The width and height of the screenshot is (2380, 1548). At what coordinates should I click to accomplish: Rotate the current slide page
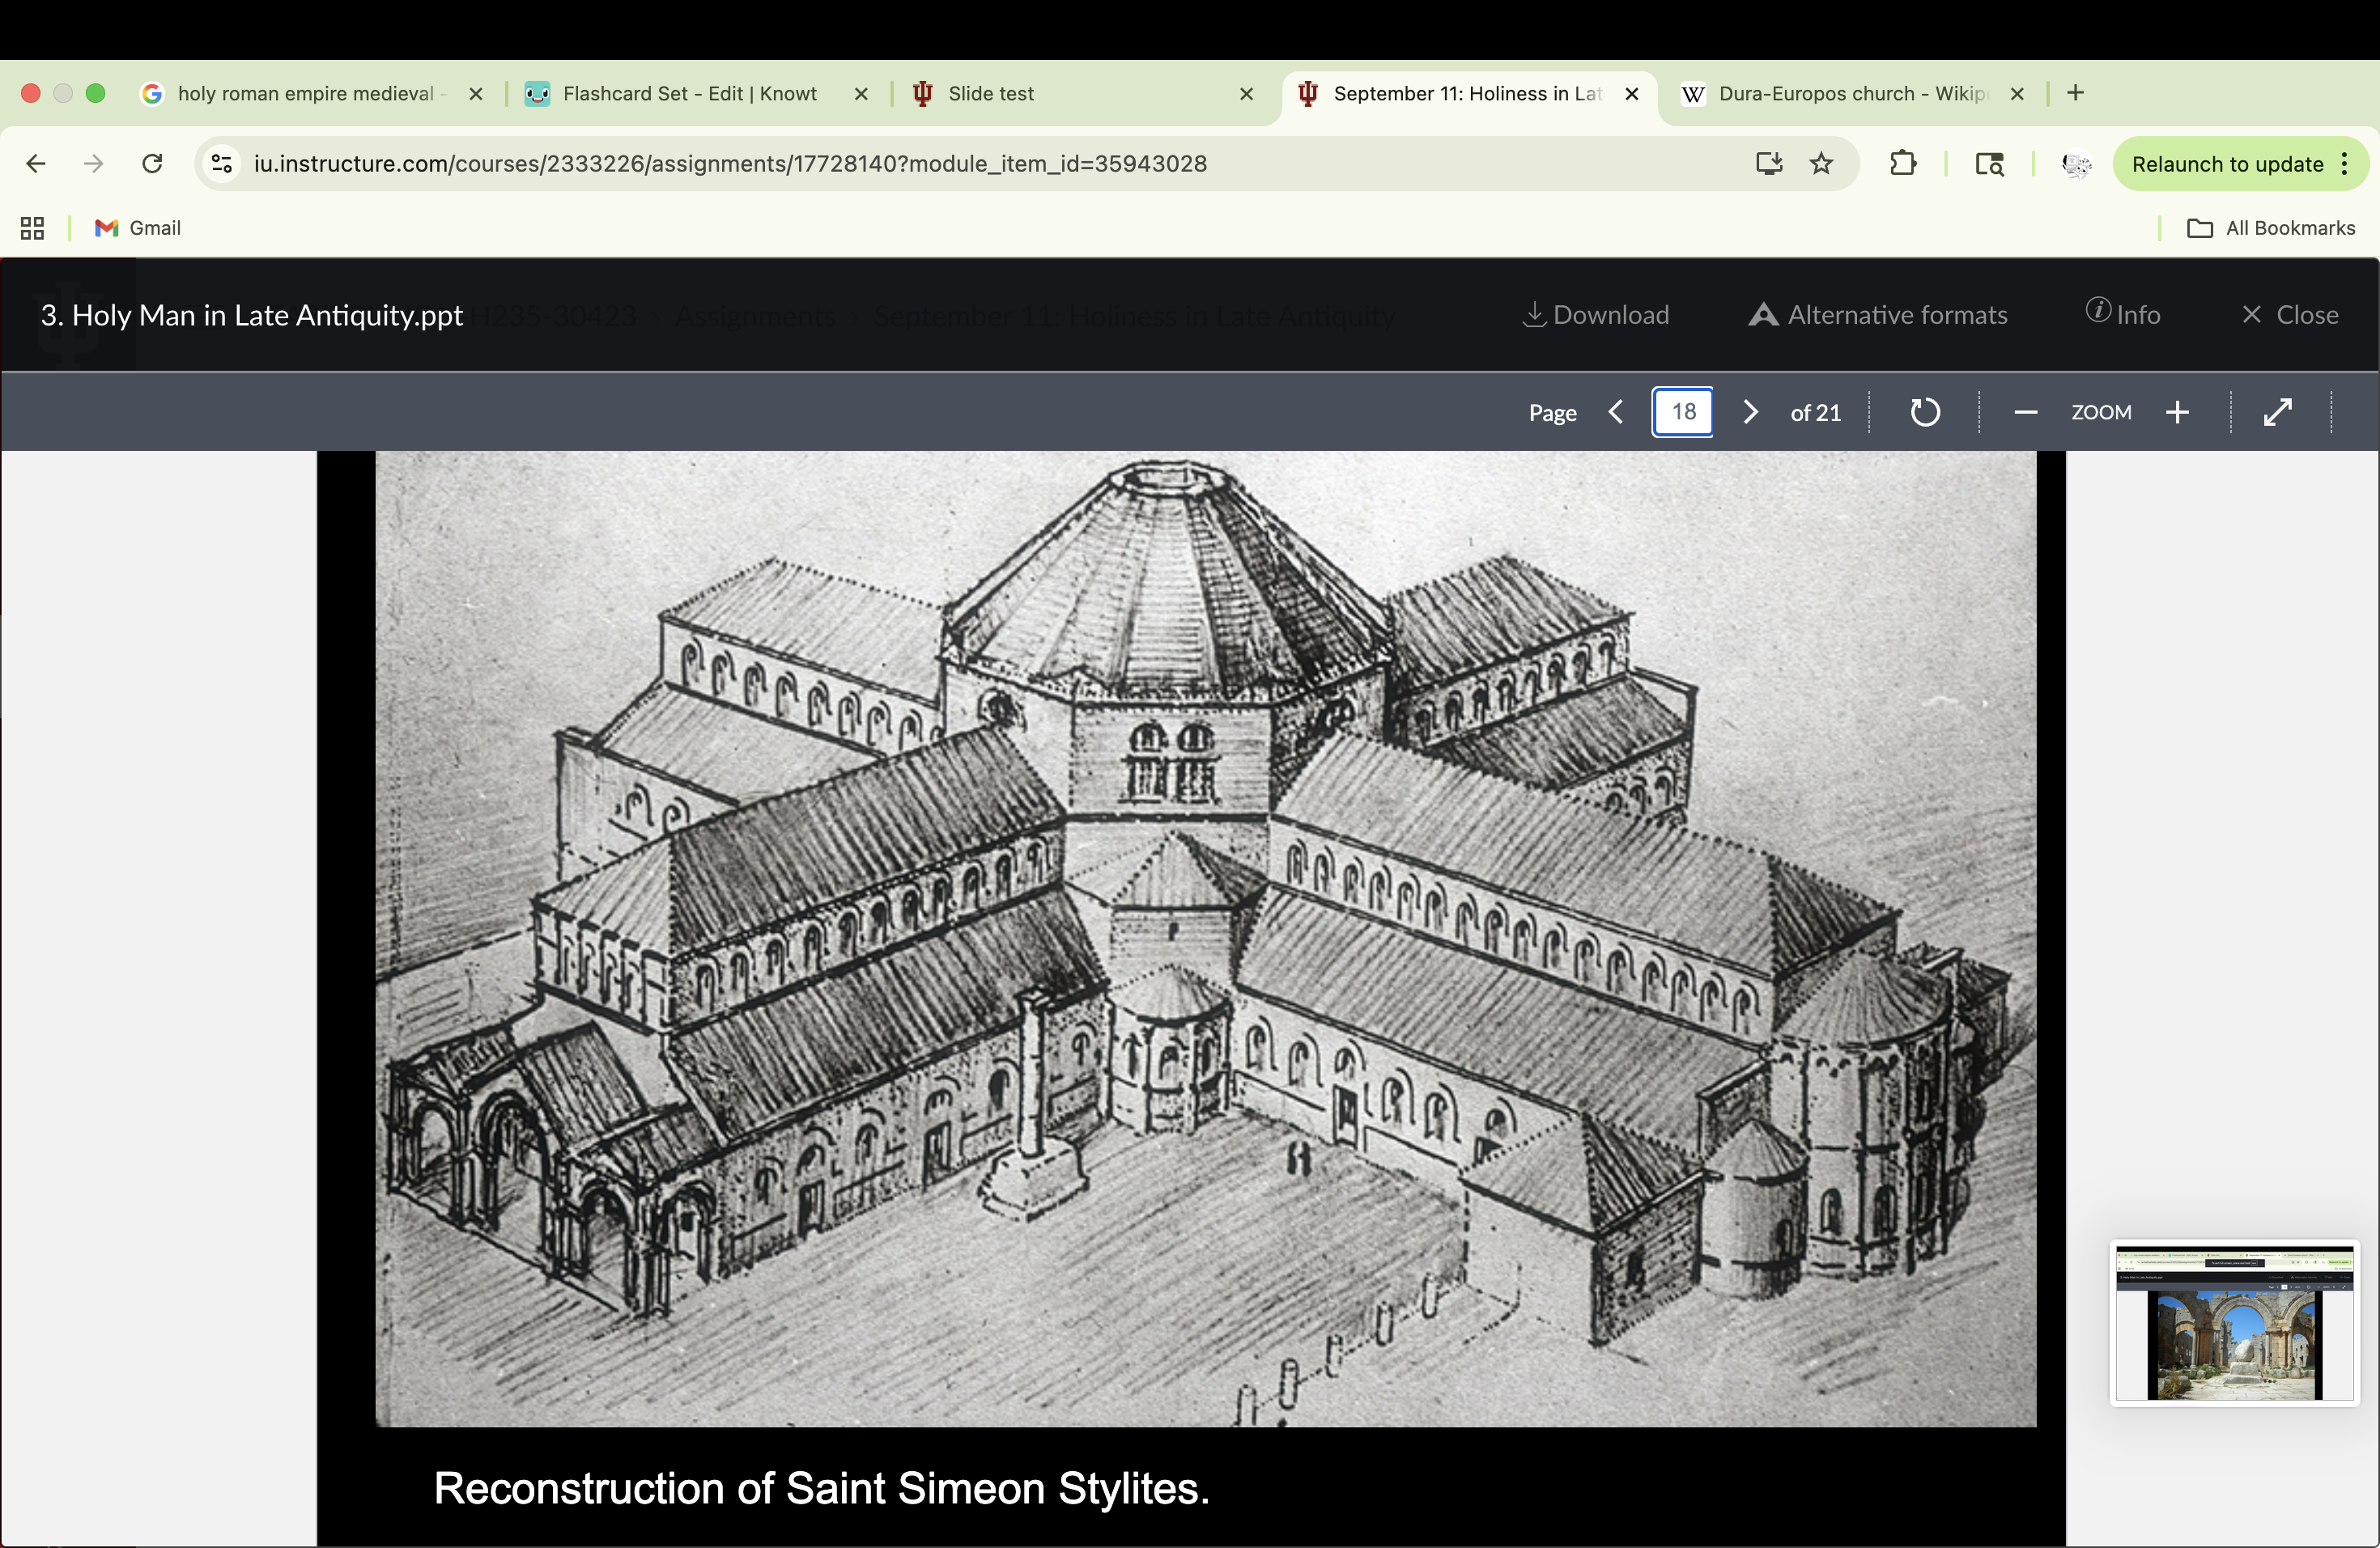point(1924,411)
